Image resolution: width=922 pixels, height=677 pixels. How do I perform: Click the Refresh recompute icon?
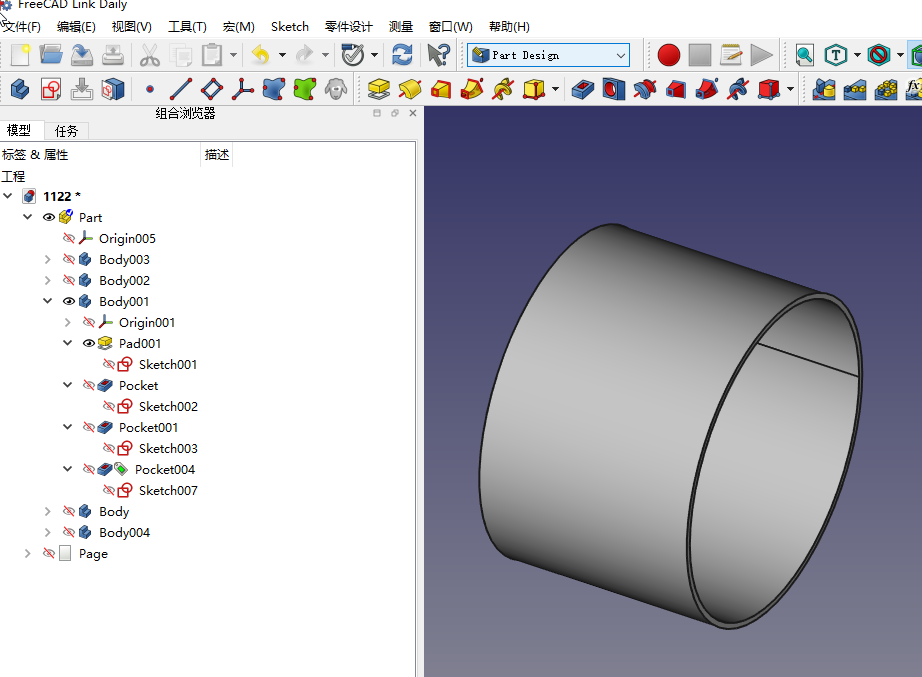(402, 55)
